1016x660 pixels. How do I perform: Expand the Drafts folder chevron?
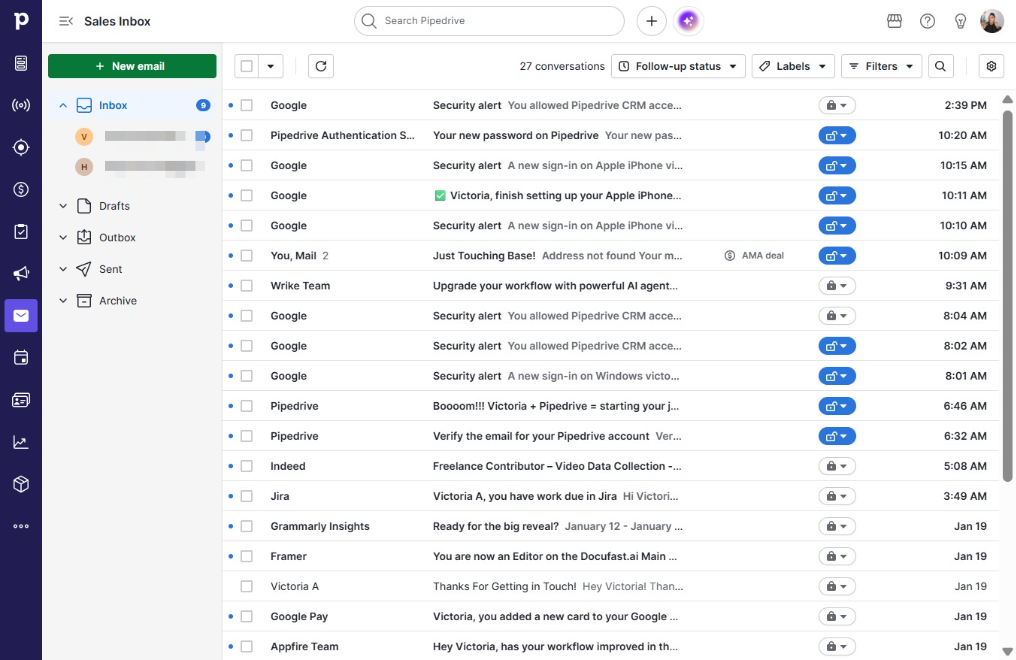coord(63,206)
